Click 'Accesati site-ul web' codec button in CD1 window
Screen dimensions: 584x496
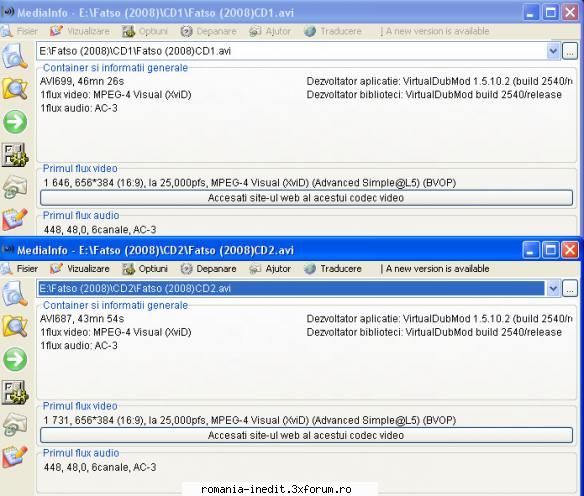tap(306, 198)
